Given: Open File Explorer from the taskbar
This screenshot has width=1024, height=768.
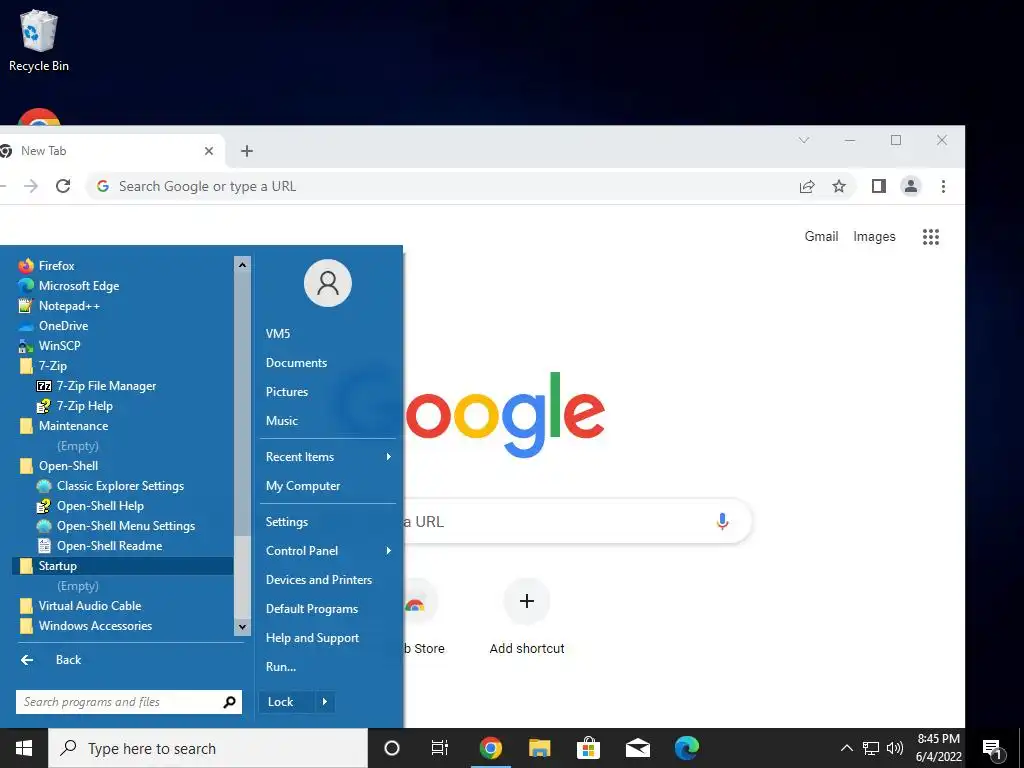Looking at the screenshot, I should point(539,748).
